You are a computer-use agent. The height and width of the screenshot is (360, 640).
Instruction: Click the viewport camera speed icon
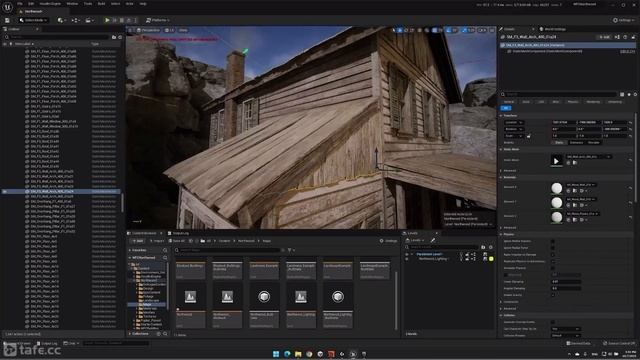[x=482, y=30]
